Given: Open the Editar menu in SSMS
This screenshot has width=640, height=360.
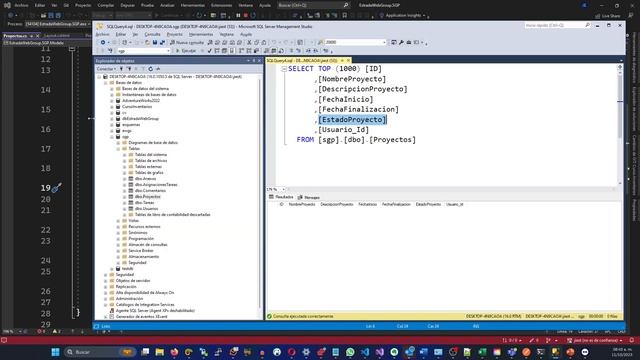Looking at the screenshot, I should click(121, 35).
